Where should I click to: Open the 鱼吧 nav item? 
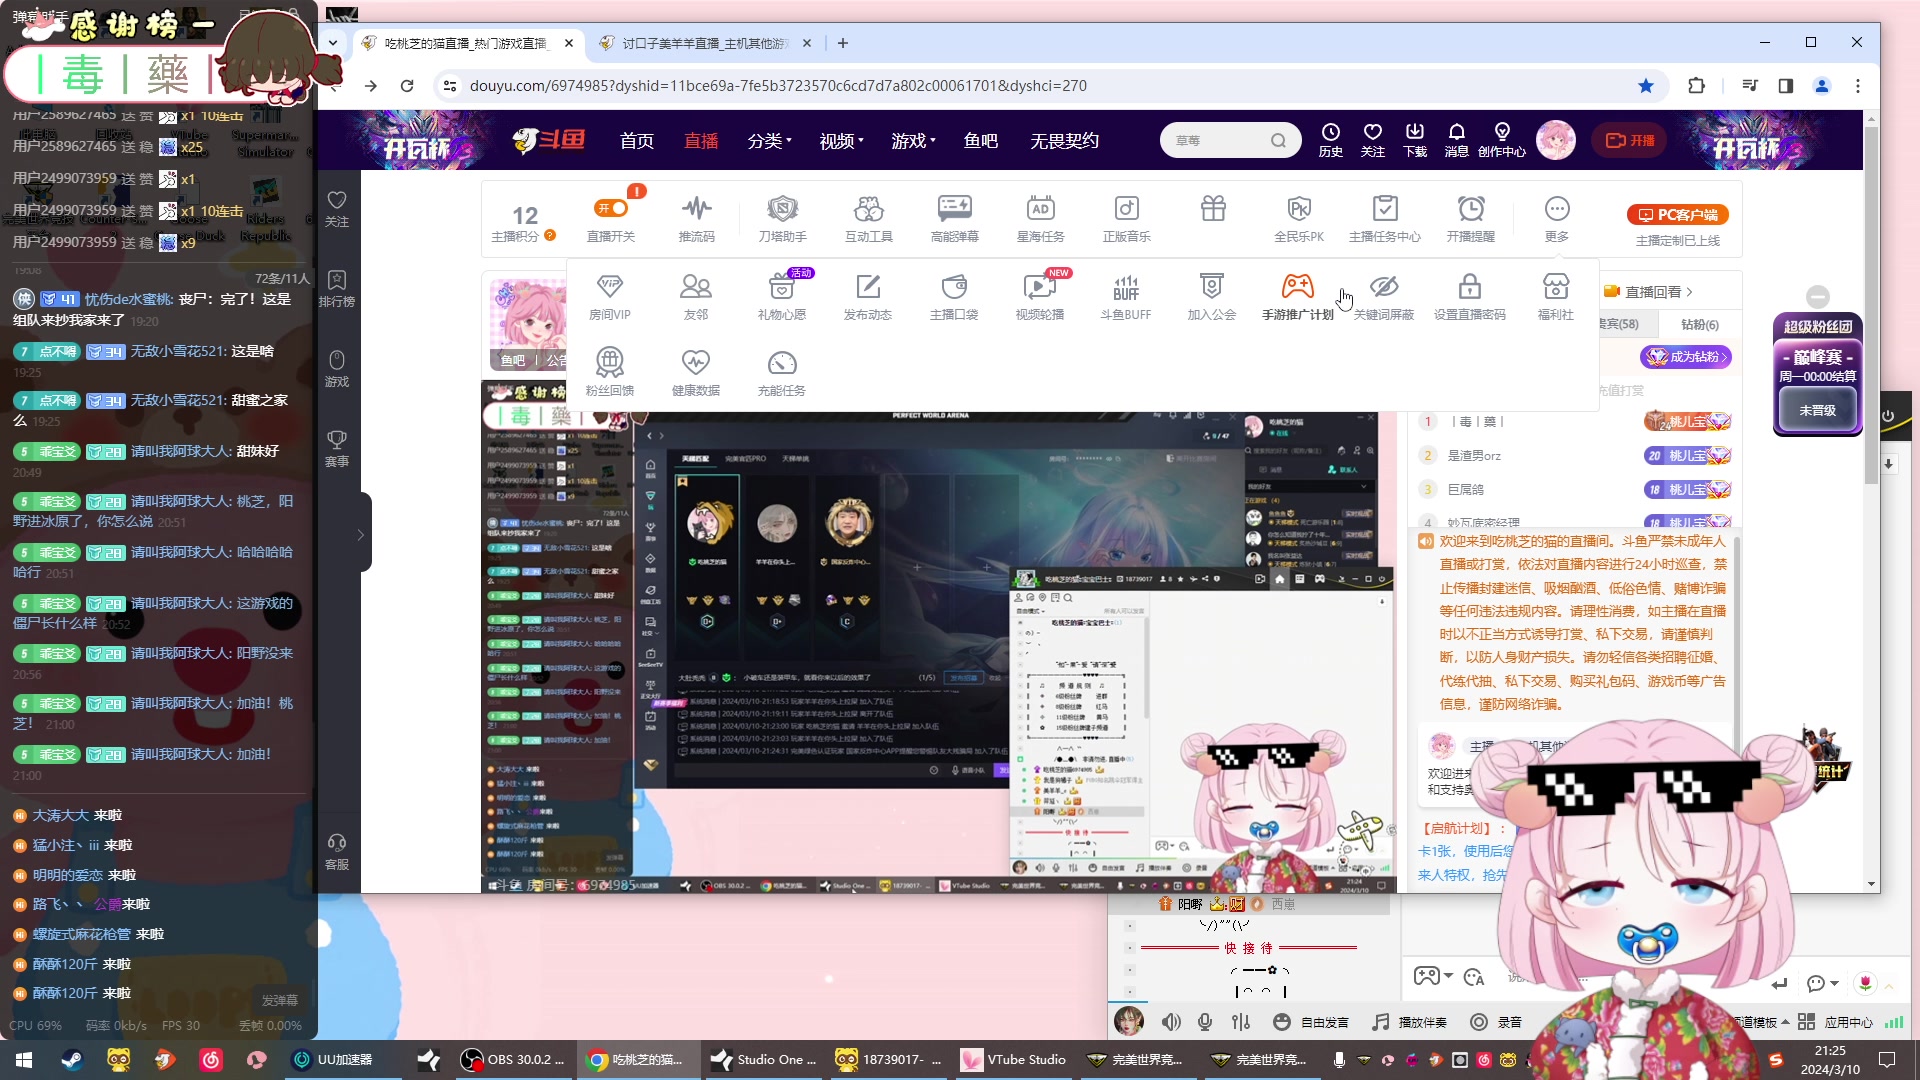pos(981,141)
